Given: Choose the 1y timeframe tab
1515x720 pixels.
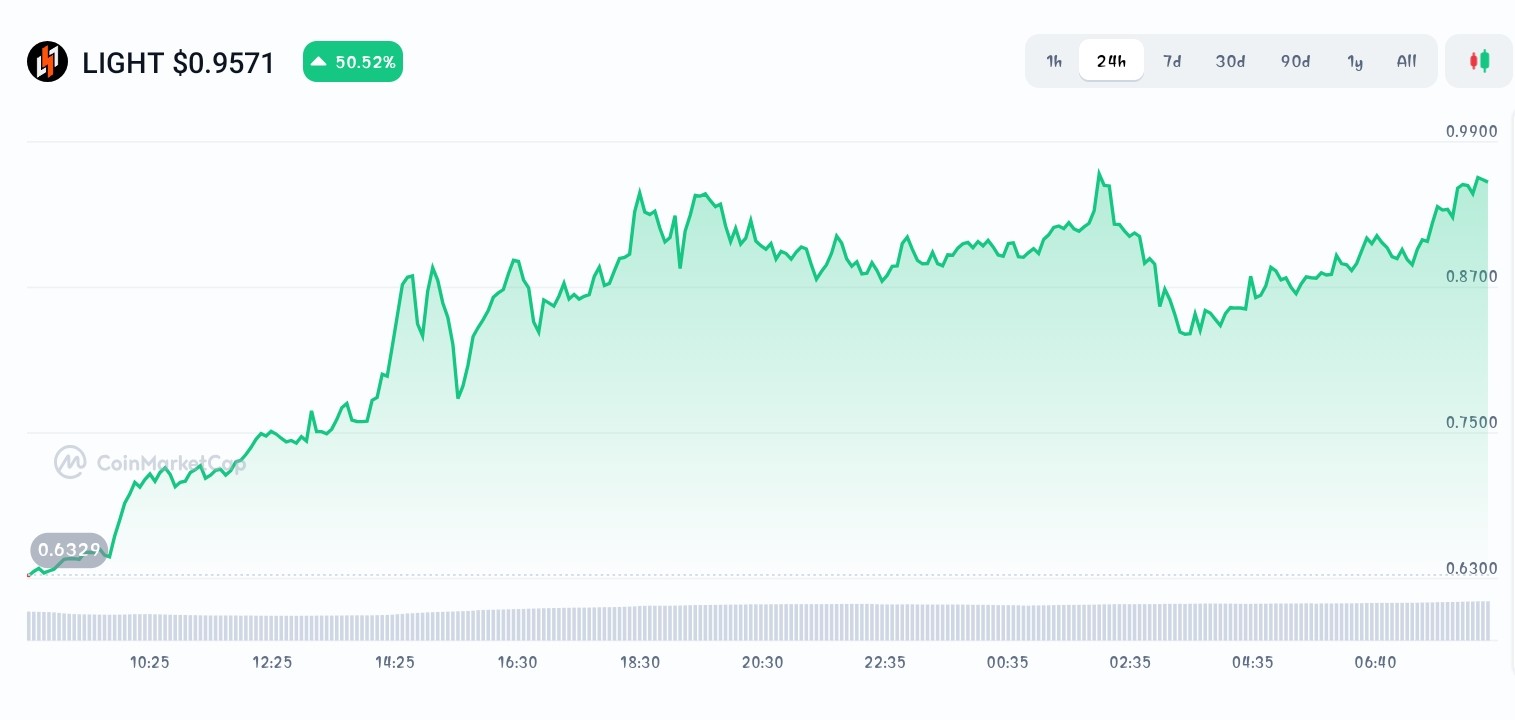Looking at the screenshot, I should tap(1355, 61).
